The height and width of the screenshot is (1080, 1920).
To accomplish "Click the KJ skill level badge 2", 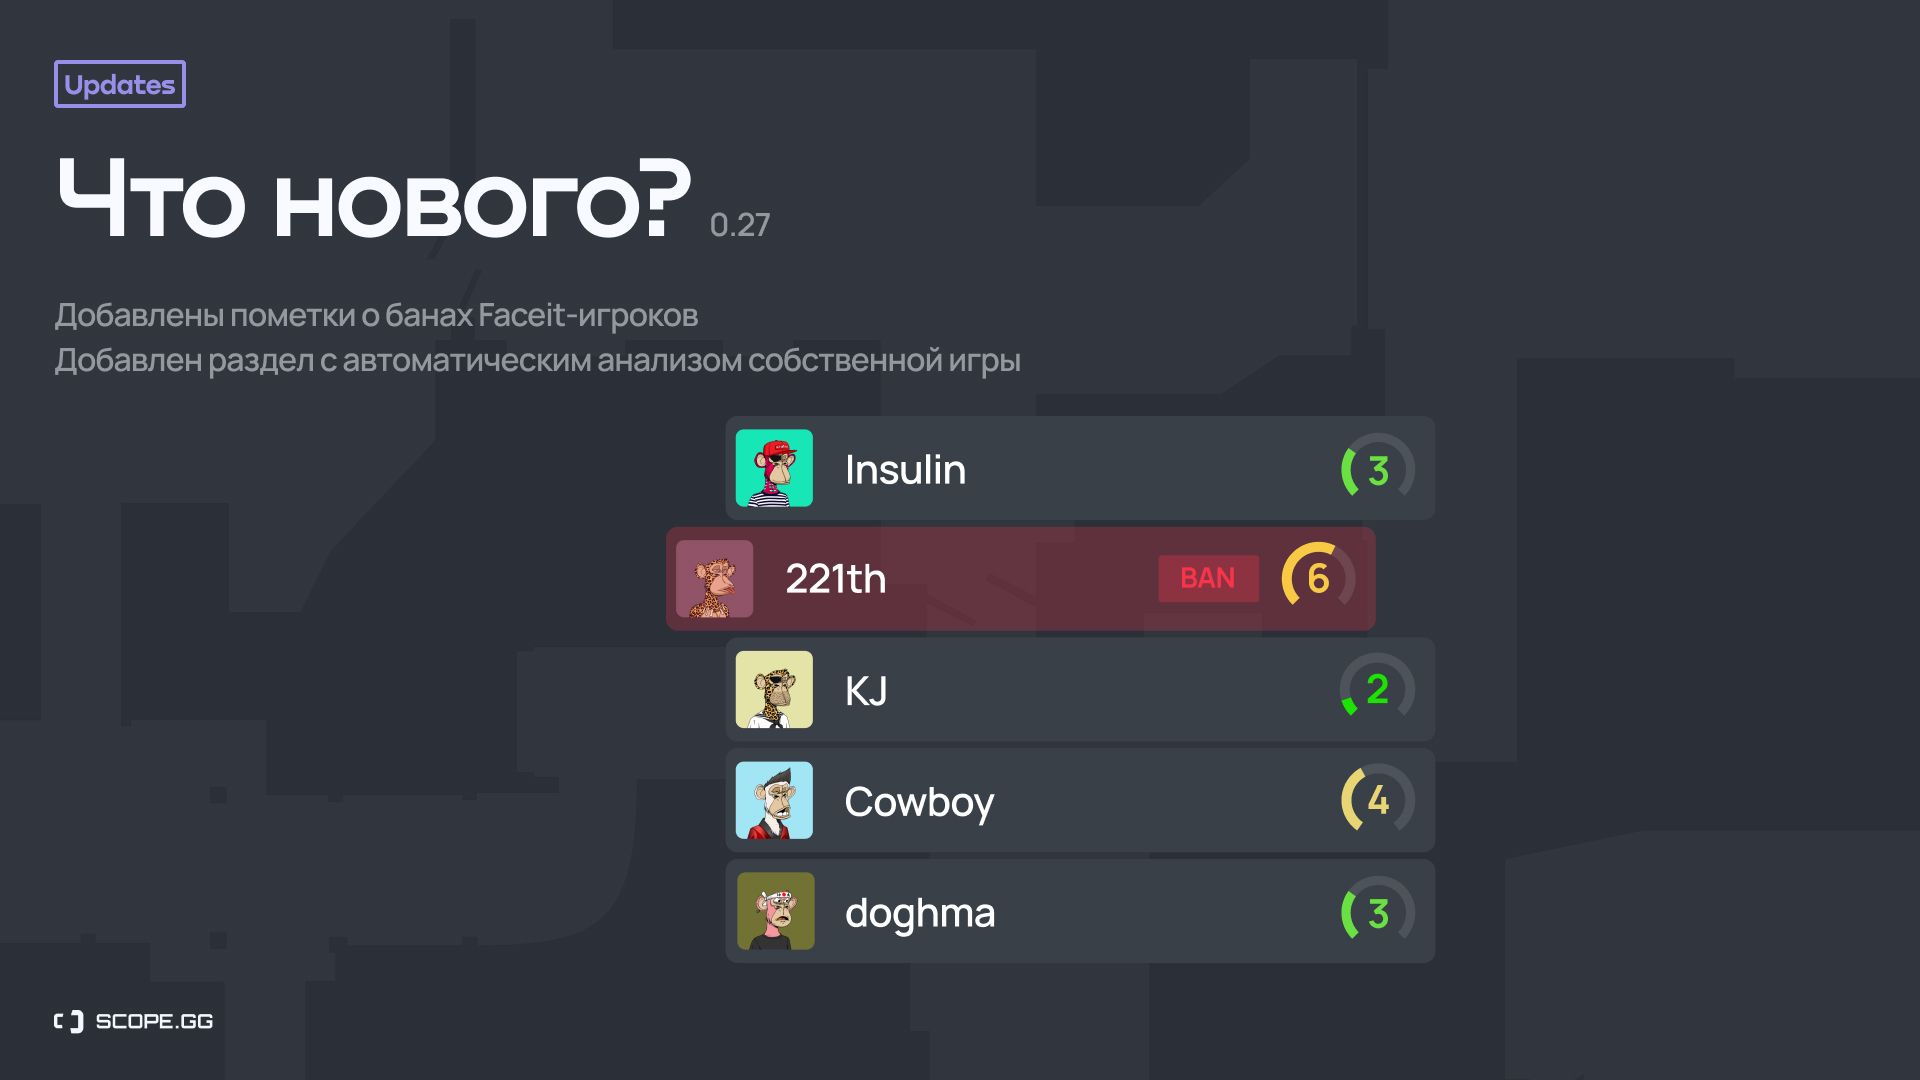I will [1371, 688].
